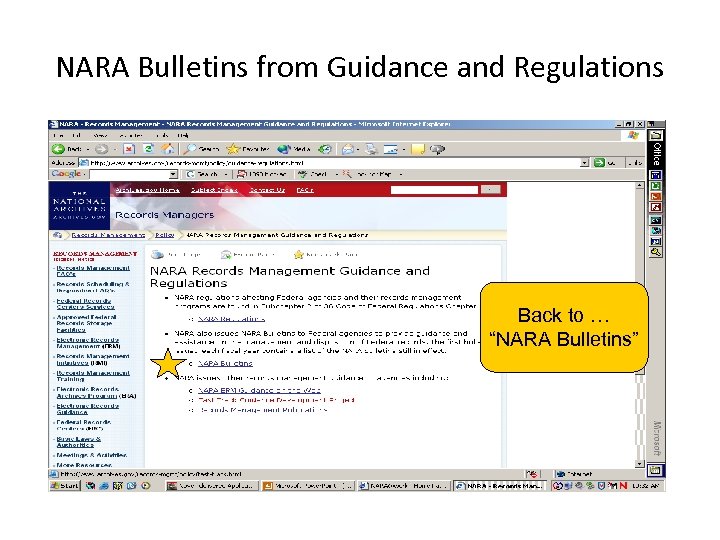Open the FAQs header link
The image size is (720, 540).
(x=305, y=190)
